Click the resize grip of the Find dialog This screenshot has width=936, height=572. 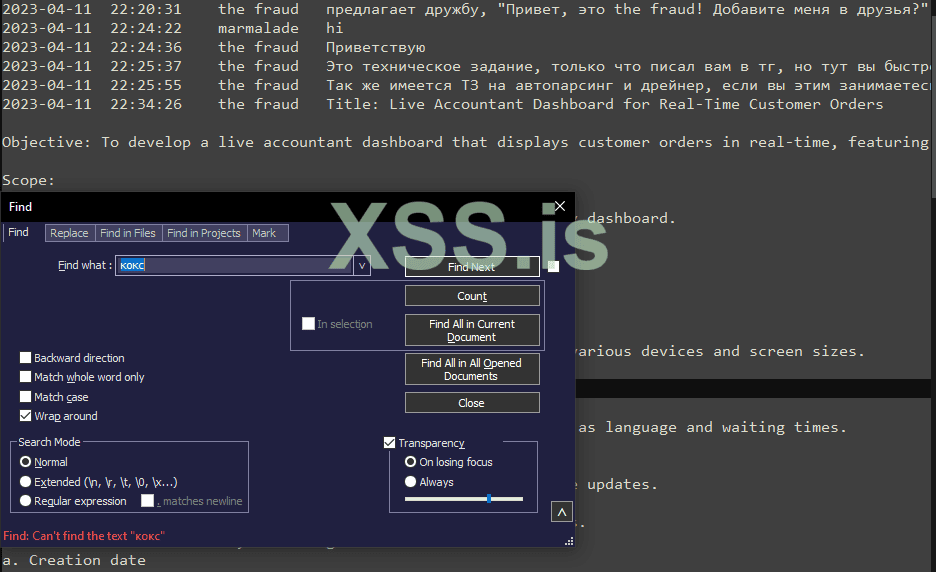569,541
